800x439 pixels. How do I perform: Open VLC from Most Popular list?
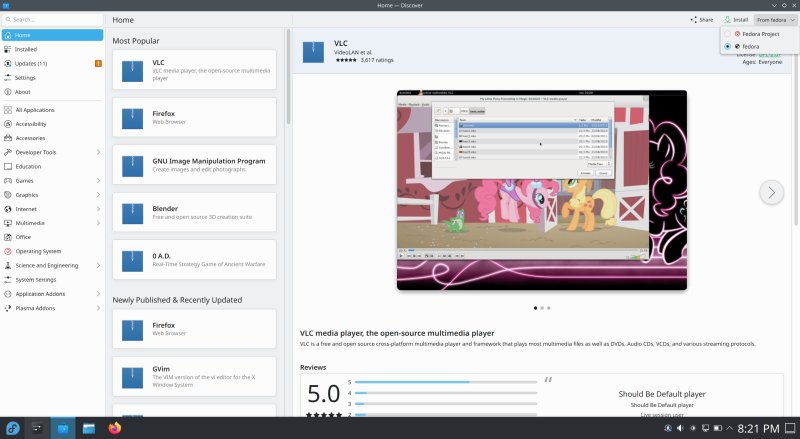(x=194, y=69)
